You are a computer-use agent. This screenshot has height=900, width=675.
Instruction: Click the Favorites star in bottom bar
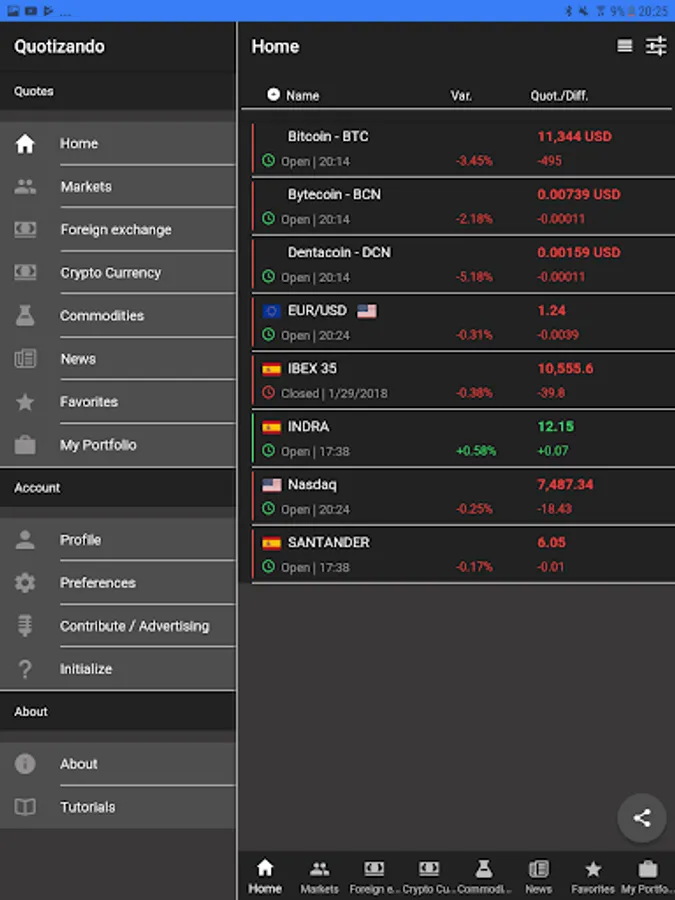[x=593, y=876]
